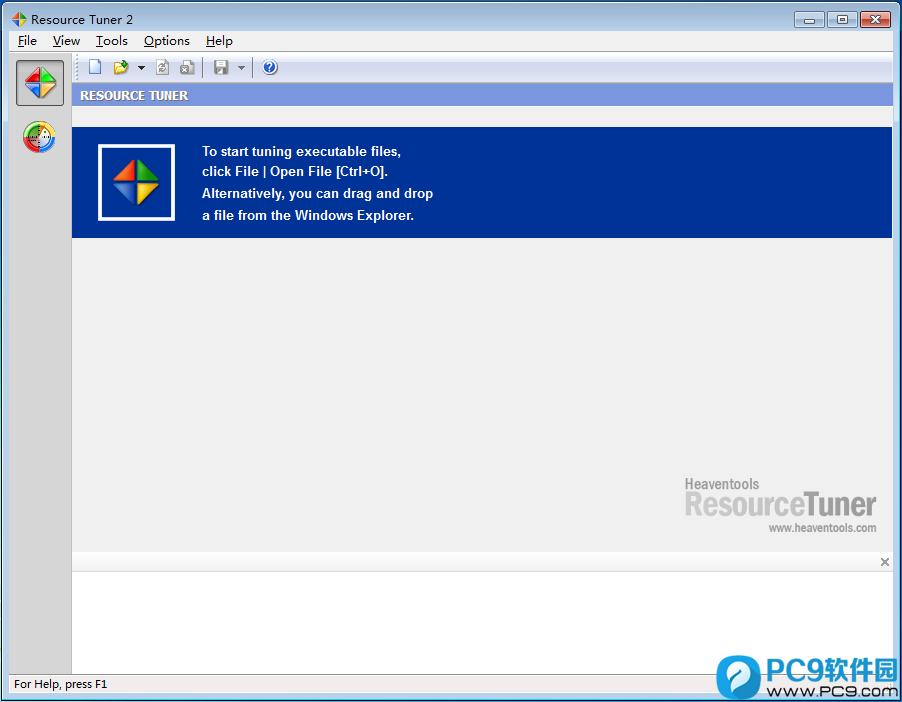Open the View menu

point(66,41)
